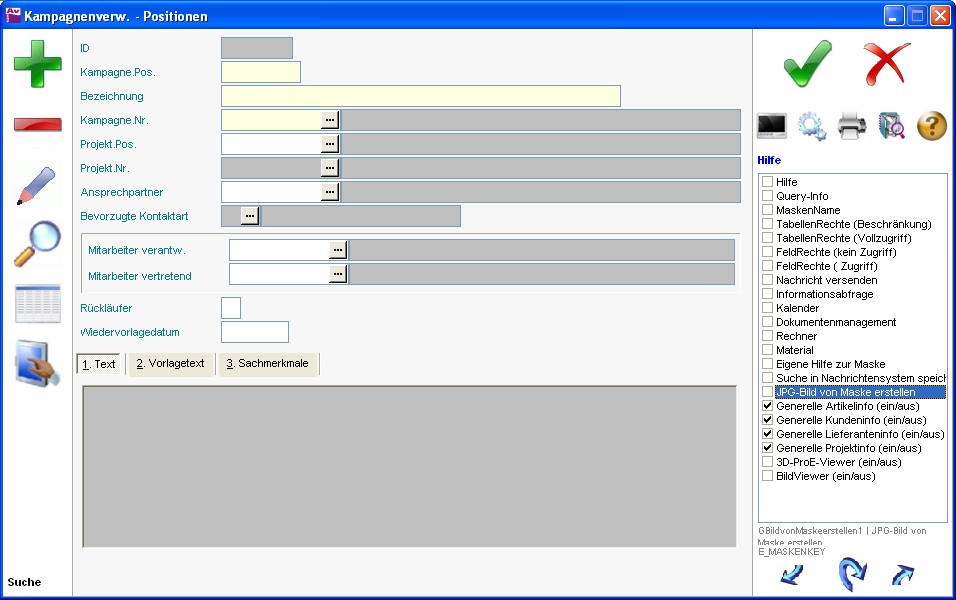Click the Bezeichnung input field
The height and width of the screenshot is (600, 956).
pos(420,96)
